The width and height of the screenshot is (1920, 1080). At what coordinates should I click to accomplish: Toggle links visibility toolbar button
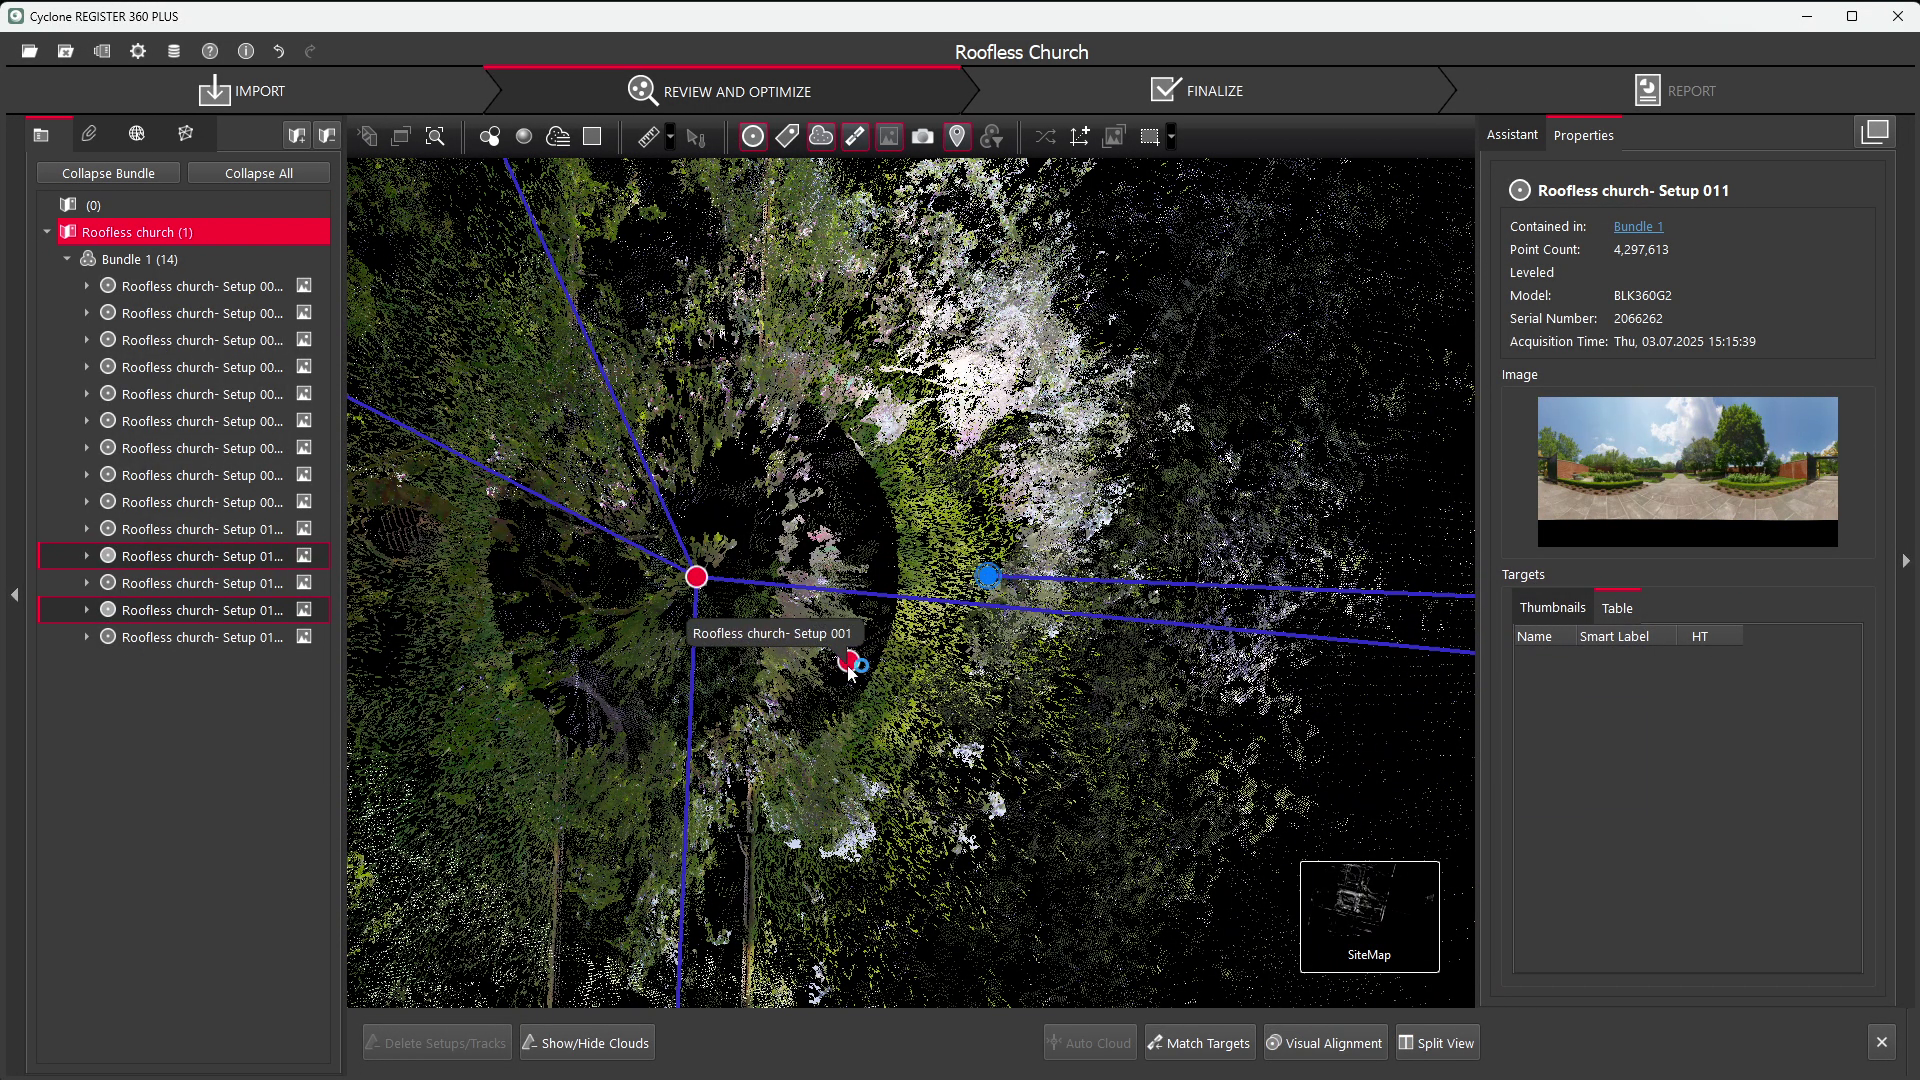coord(855,137)
